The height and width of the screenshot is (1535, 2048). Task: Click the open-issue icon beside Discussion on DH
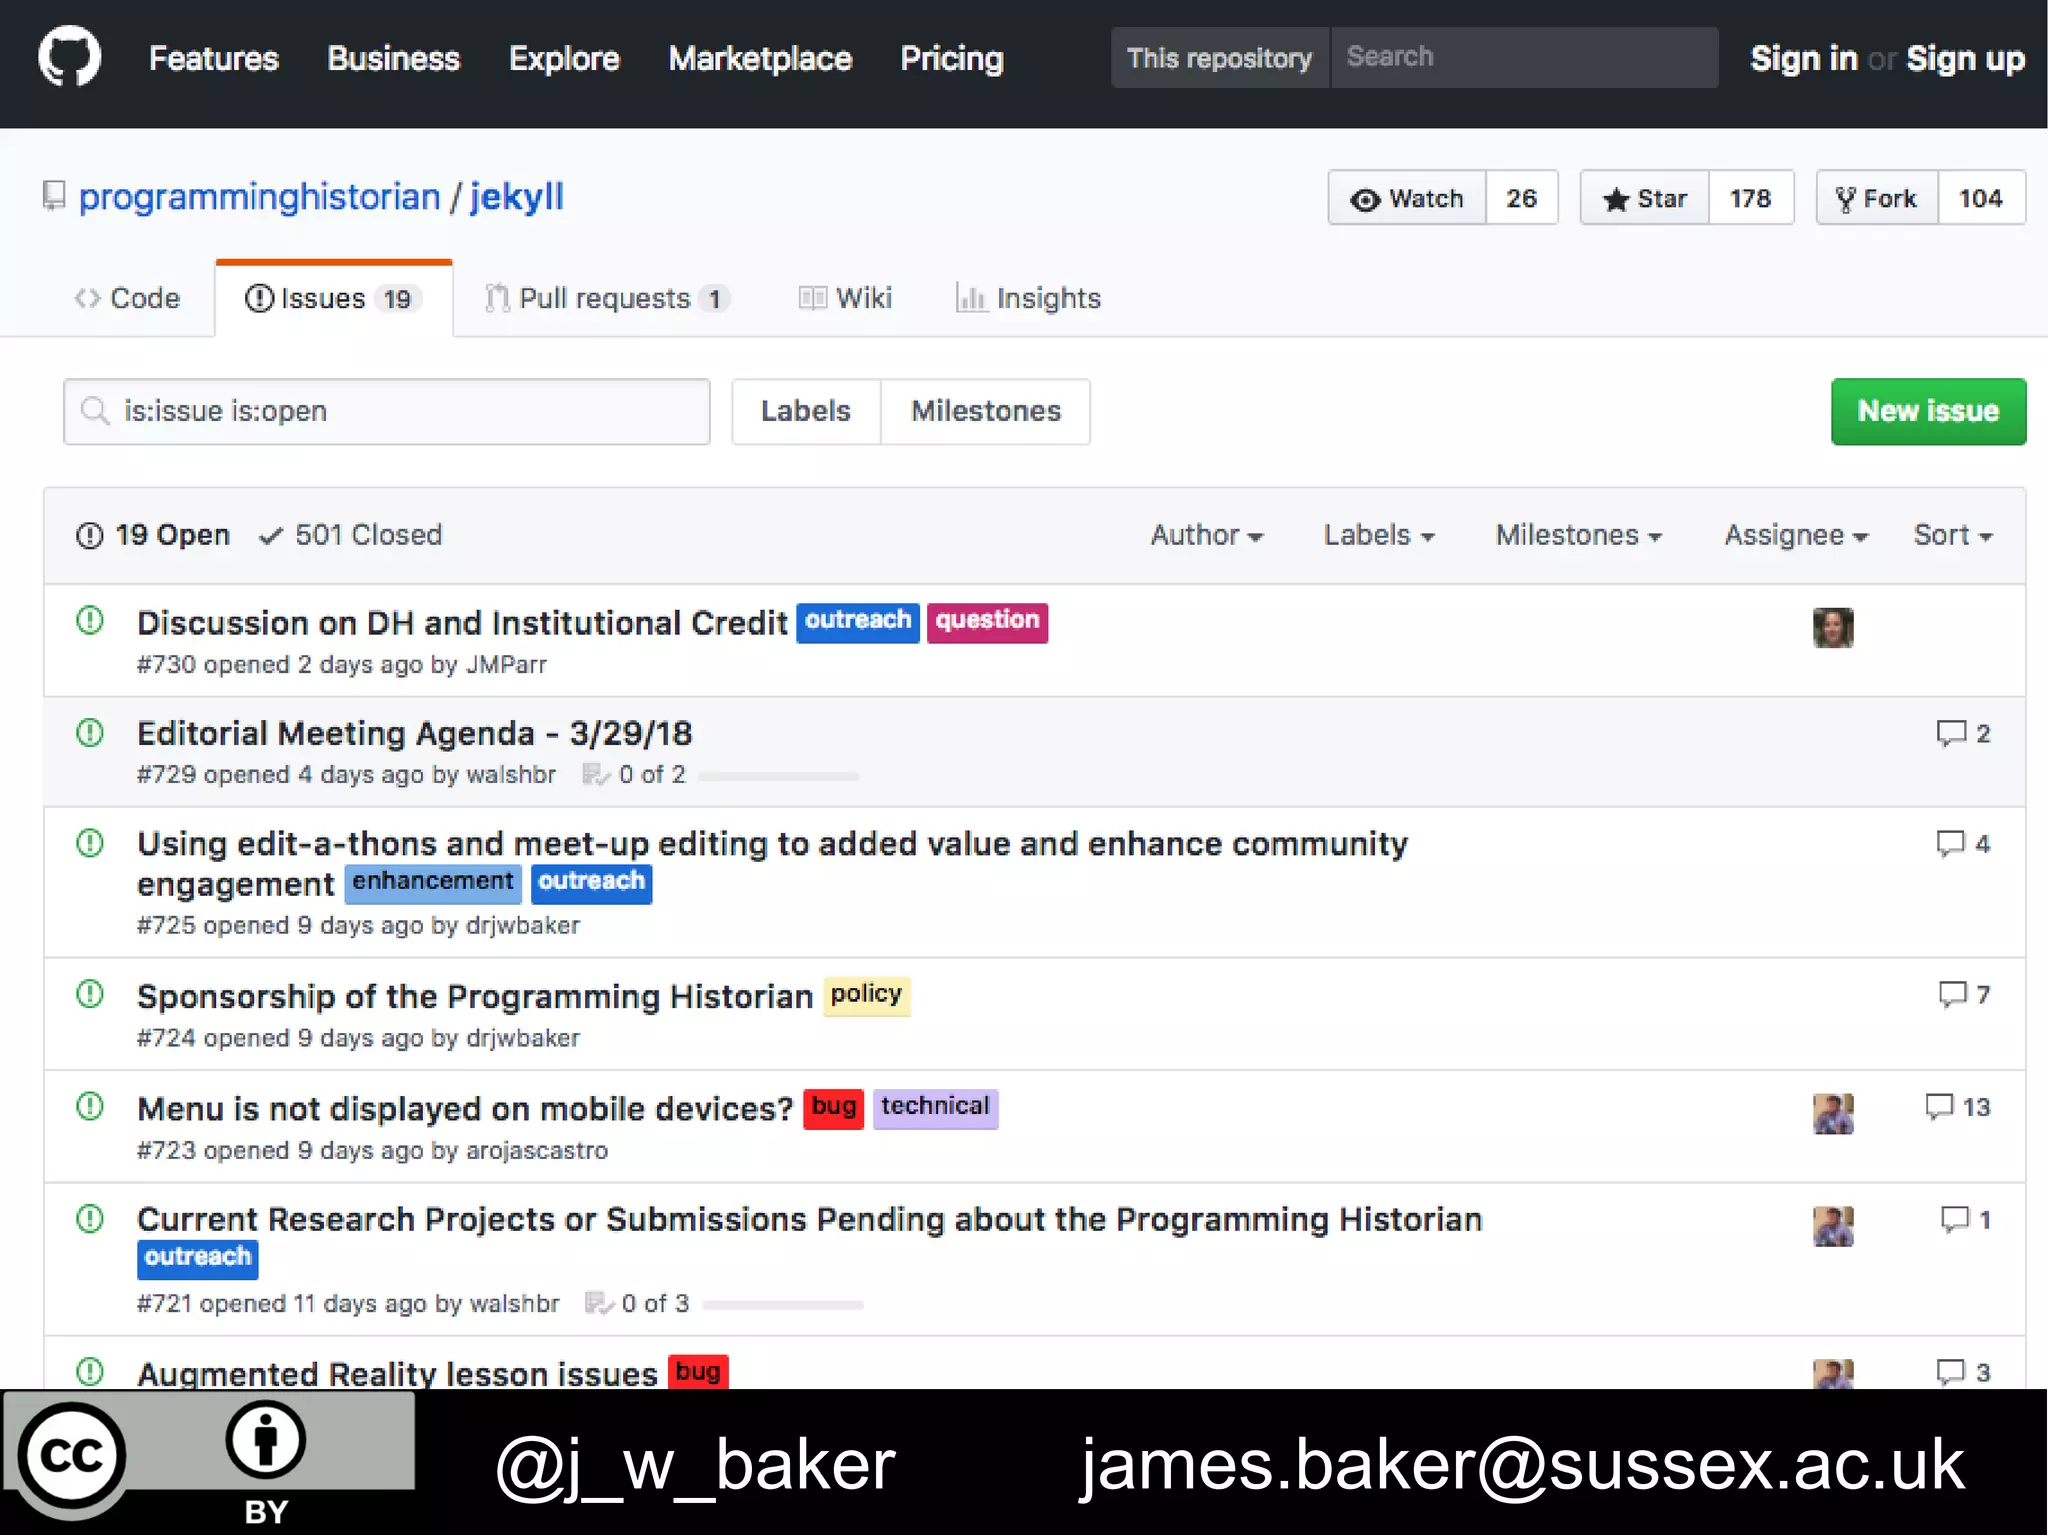tap(90, 621)
